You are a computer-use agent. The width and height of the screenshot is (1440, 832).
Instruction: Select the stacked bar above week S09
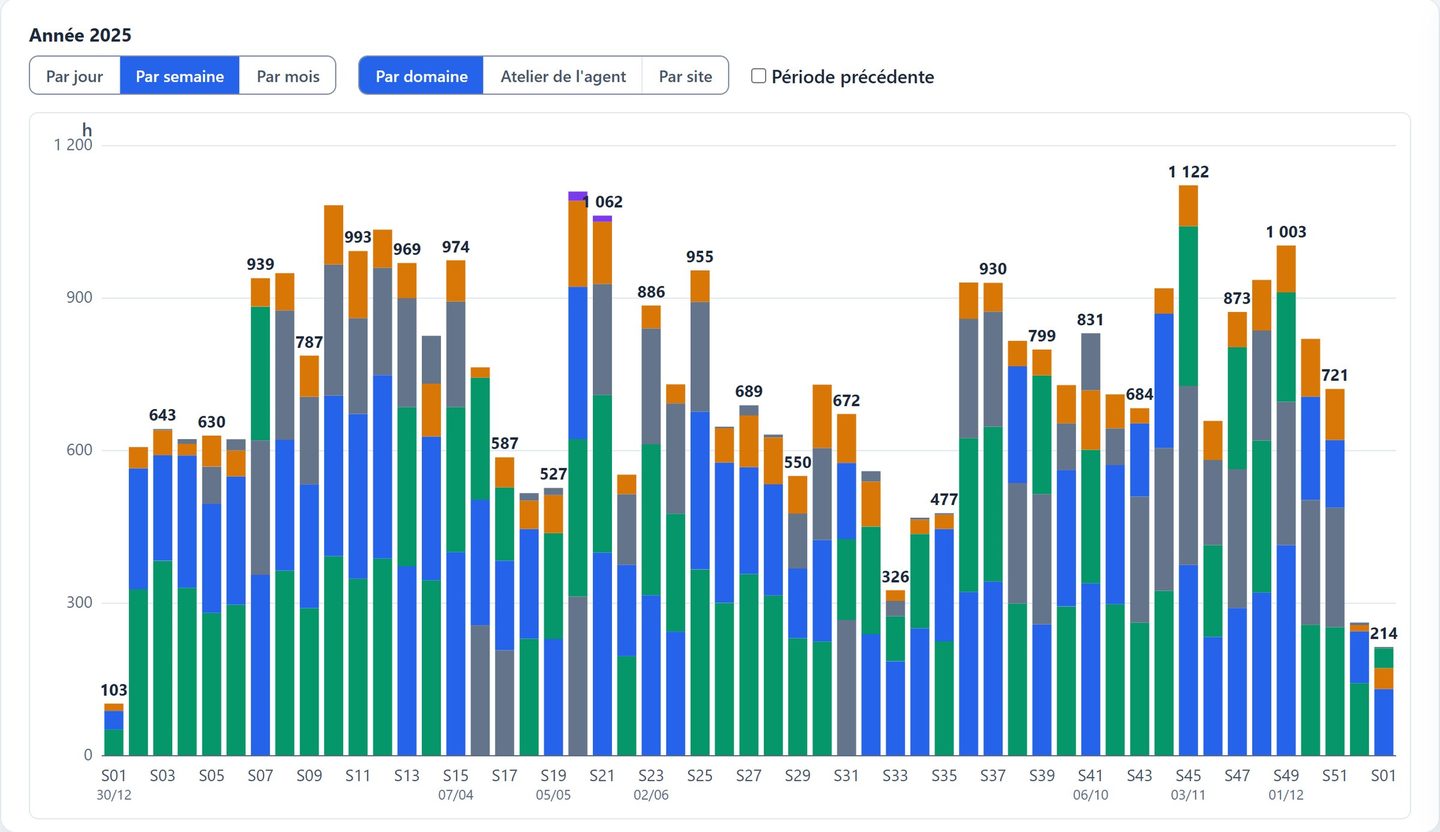point(310,555)
